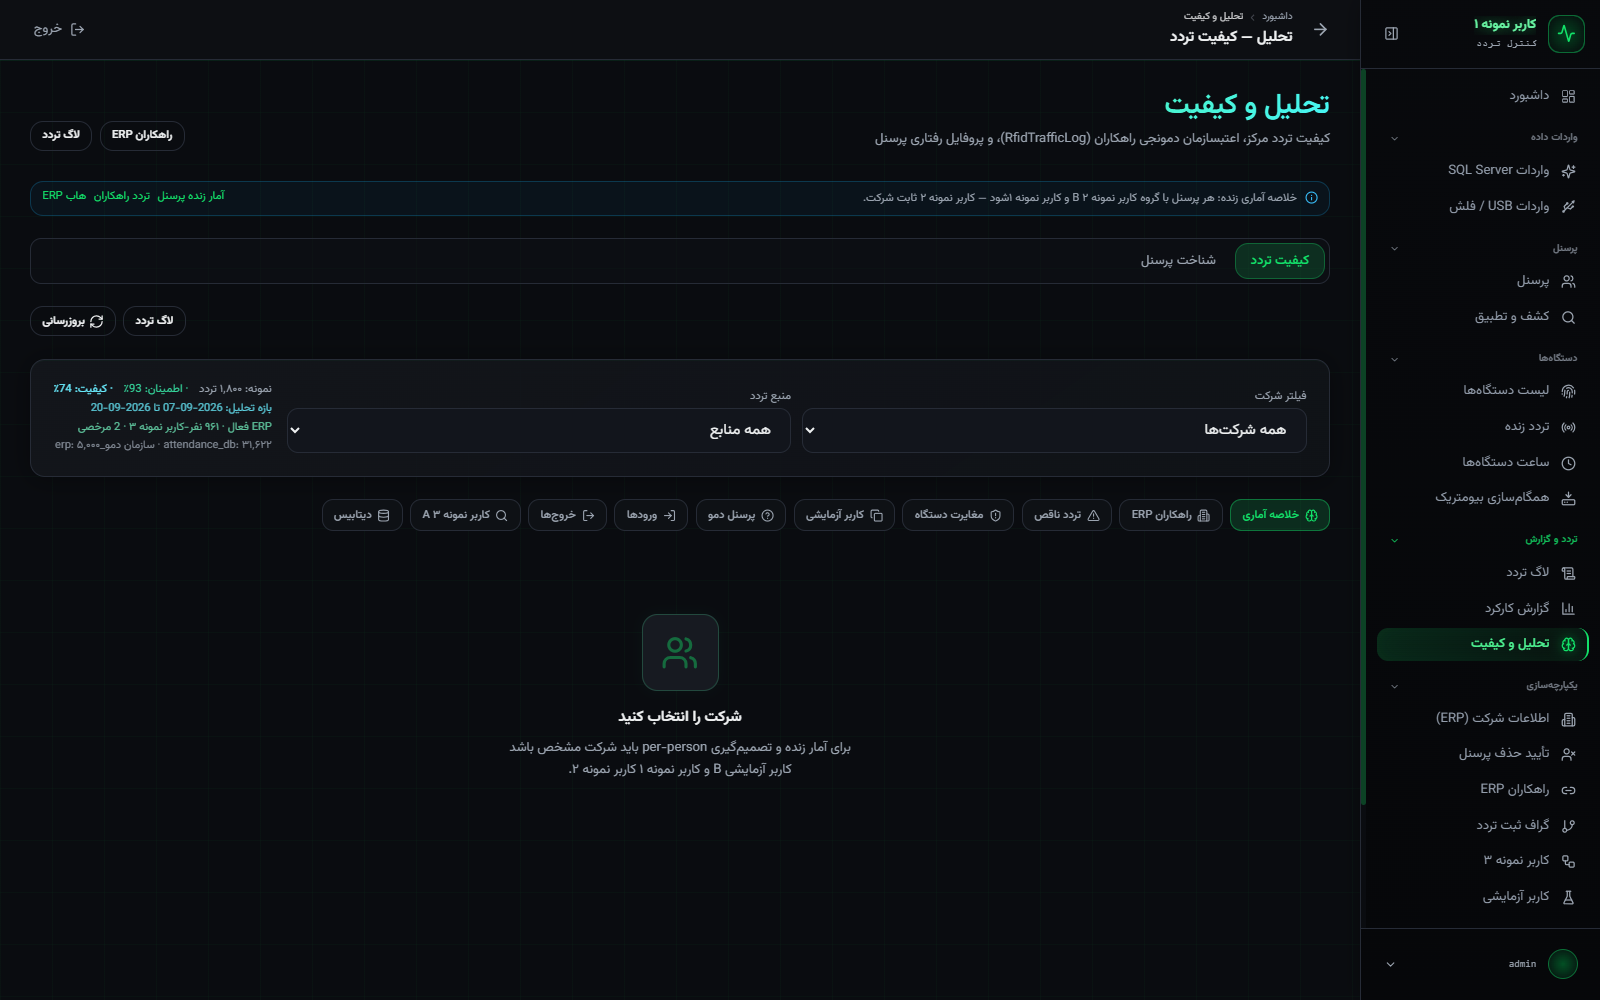Open همگام‌سازی بیومتریک download icon
The image size is (1600, 1000).
1568,498
